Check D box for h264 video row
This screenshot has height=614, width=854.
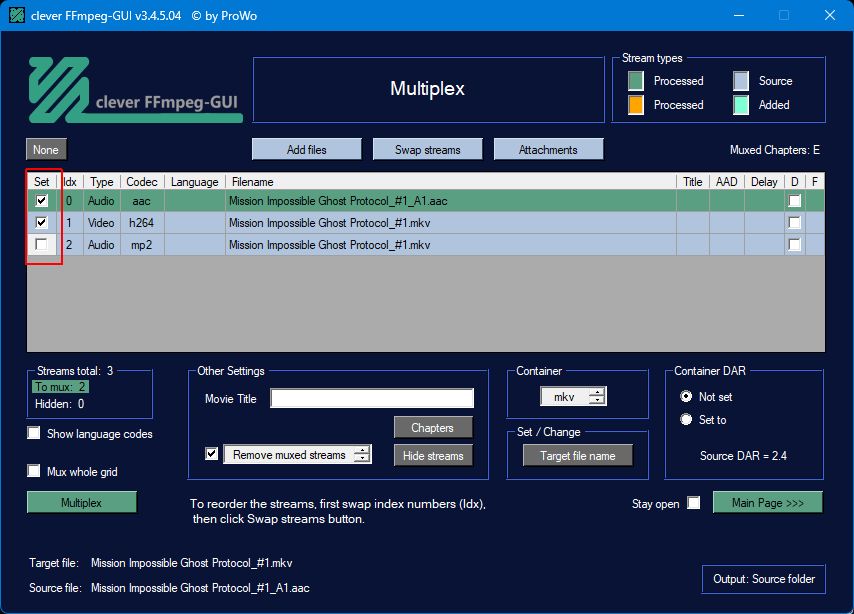point(795,223)
